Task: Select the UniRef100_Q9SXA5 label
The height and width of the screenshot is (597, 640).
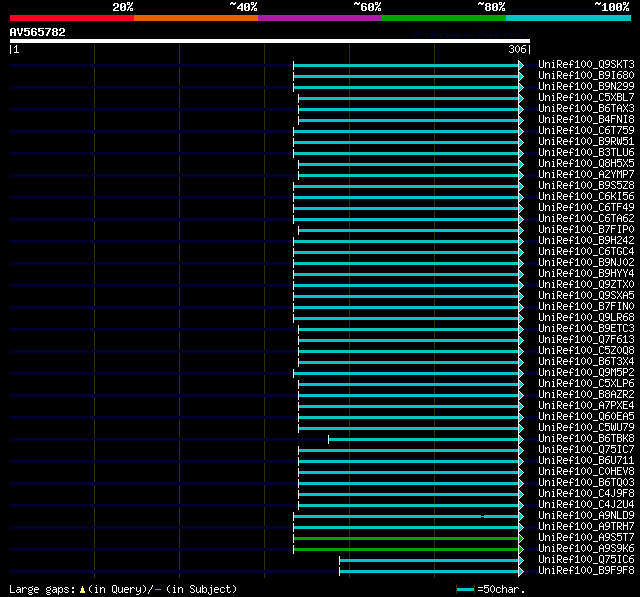Action: point(586,296)
